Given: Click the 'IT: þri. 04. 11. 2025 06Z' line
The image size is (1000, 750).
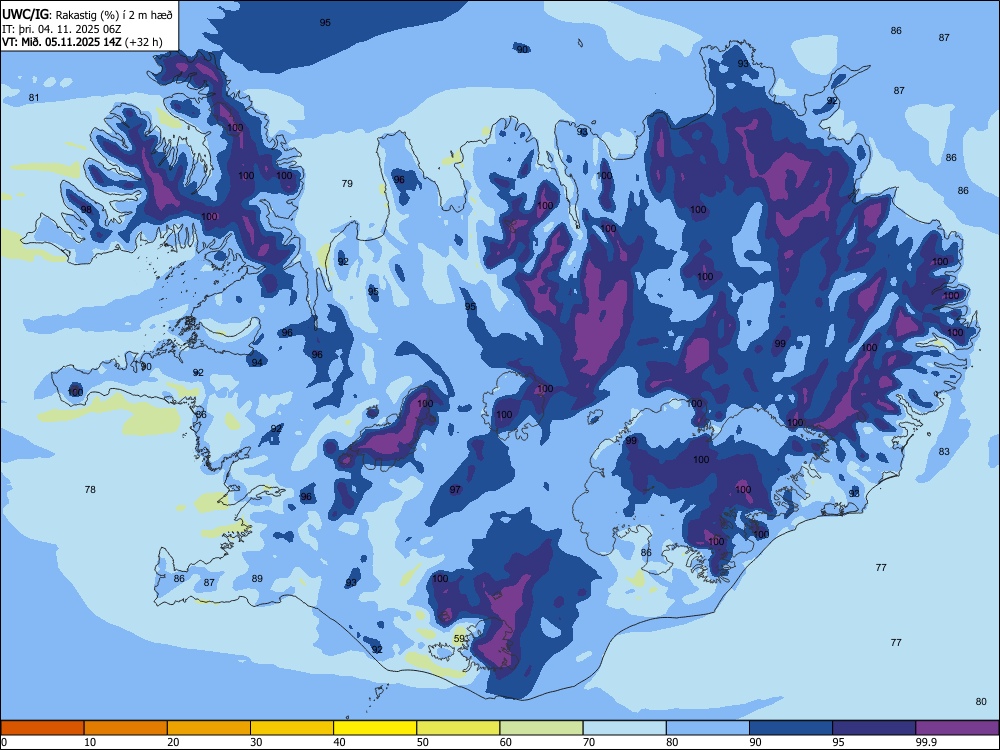Looking at the screenshot, I should coord(62,29).
